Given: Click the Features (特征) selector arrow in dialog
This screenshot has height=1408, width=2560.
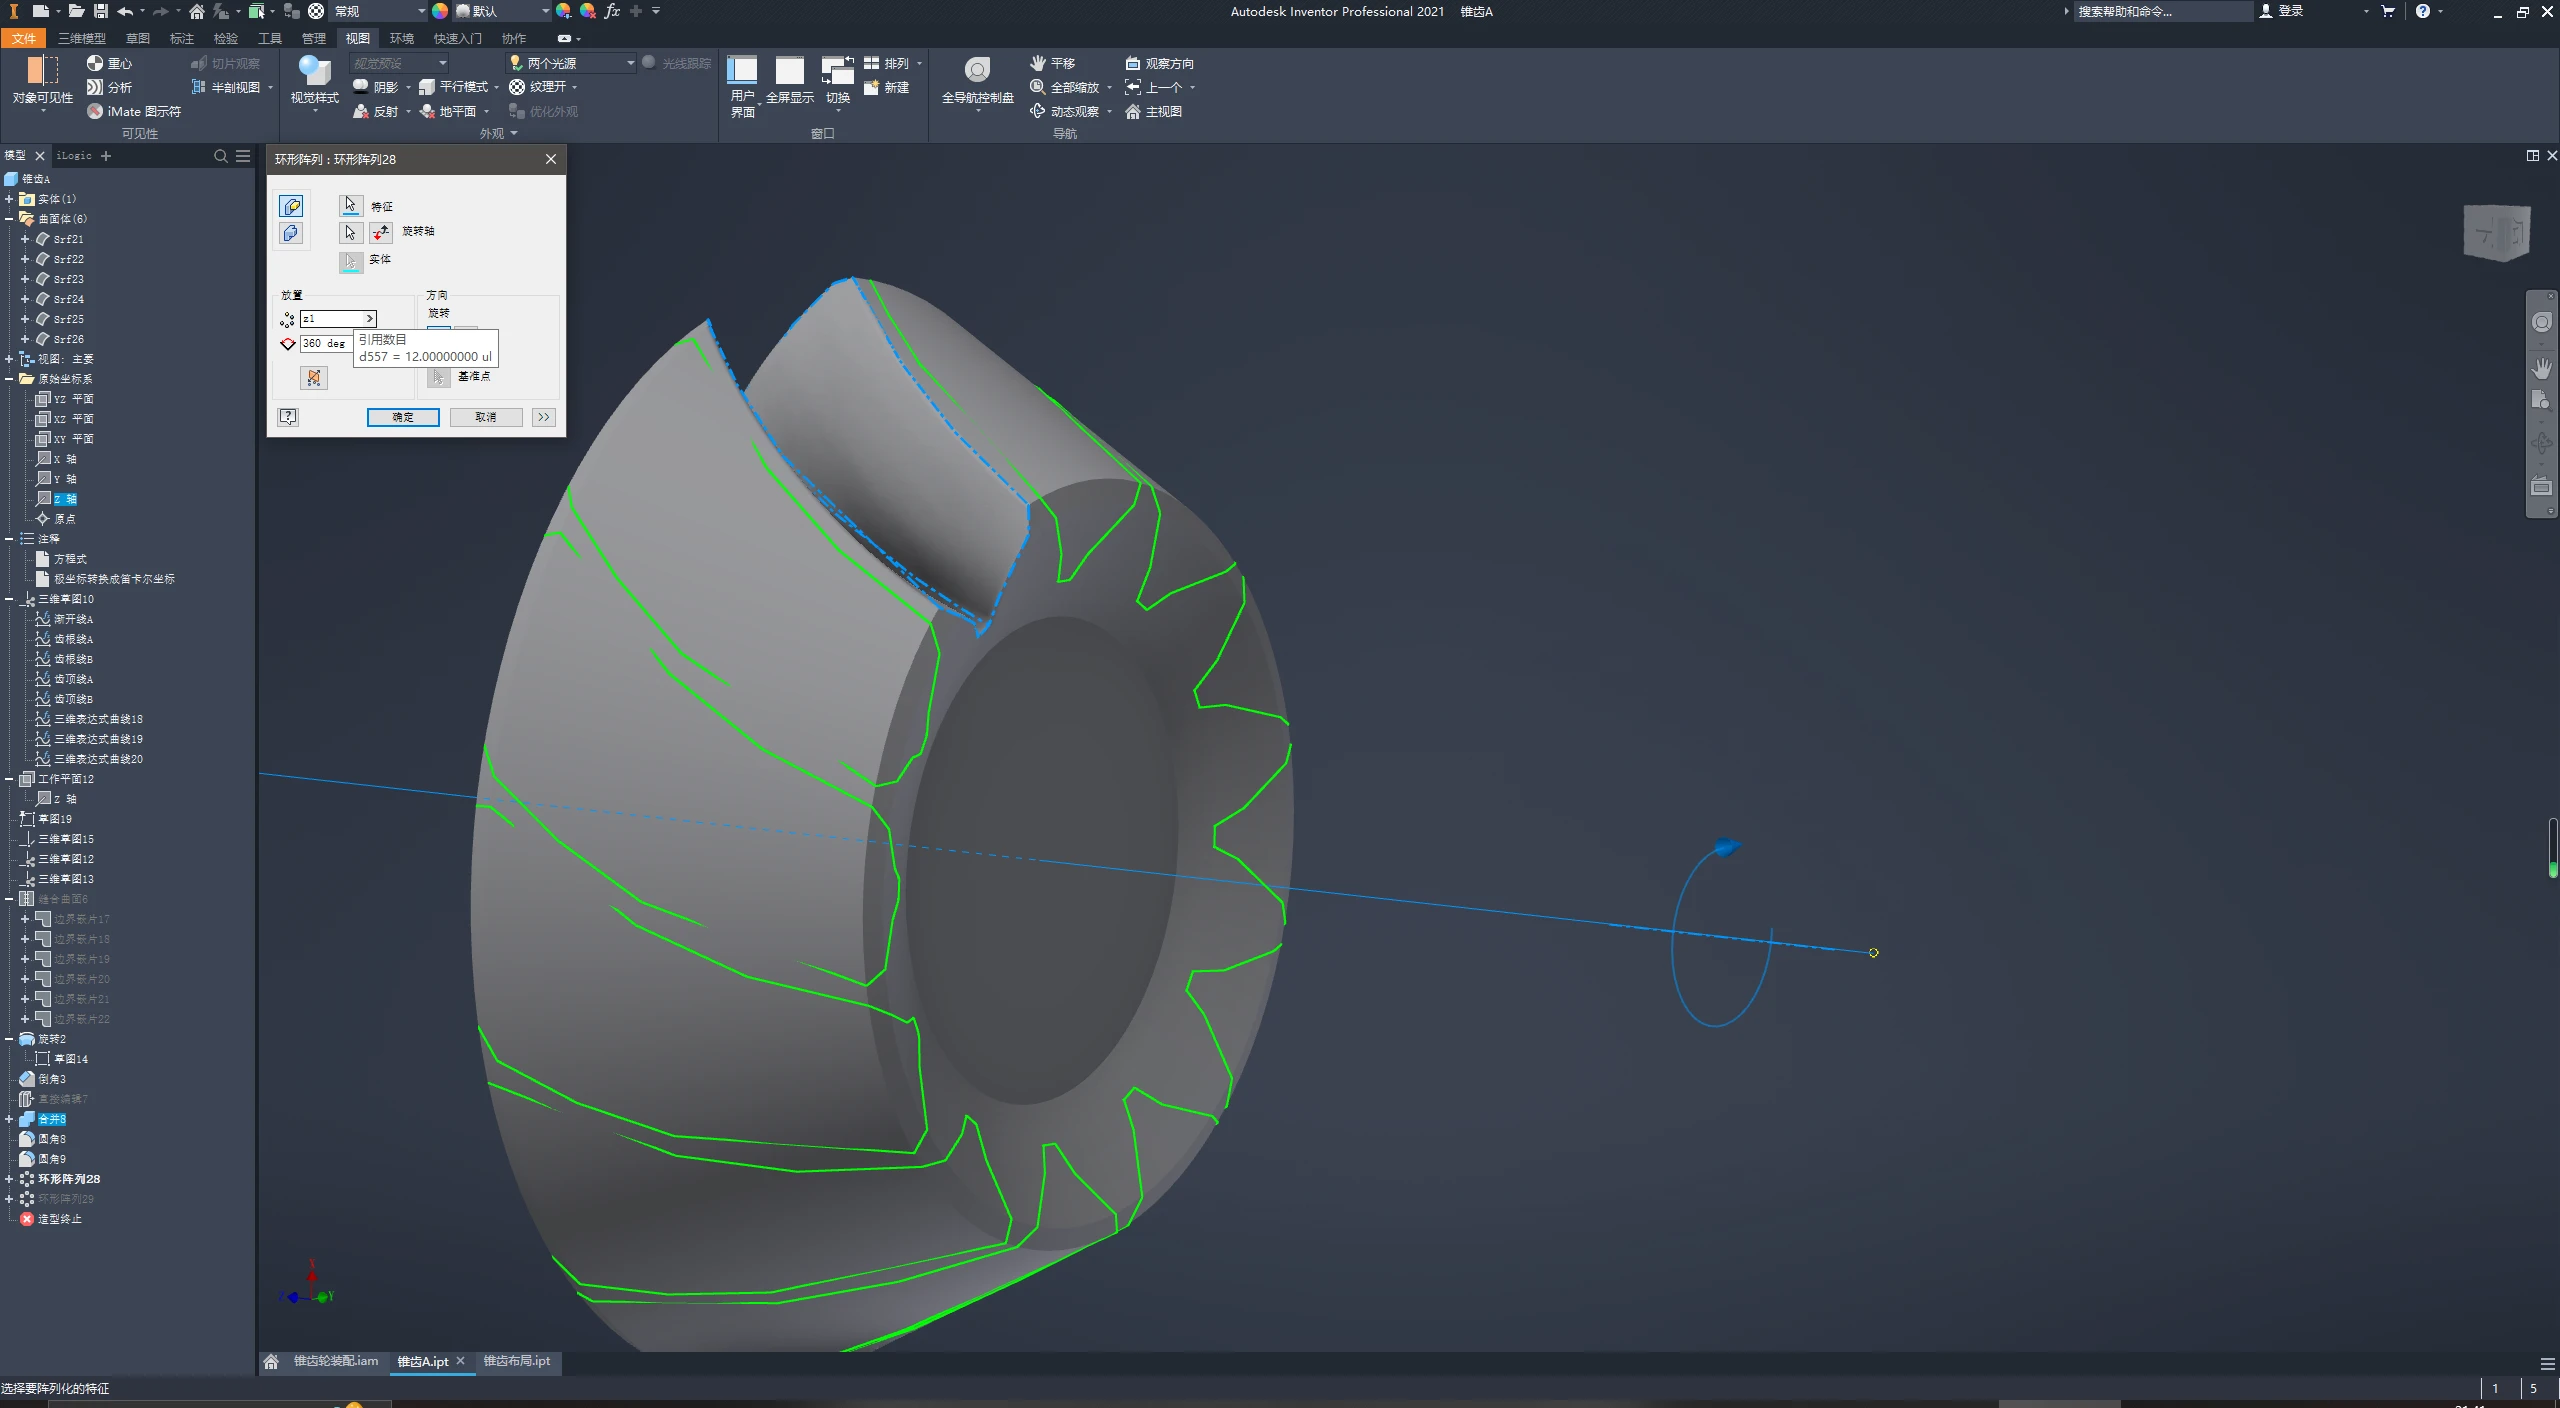Looking at the screenshot, I should pos(350,205).
